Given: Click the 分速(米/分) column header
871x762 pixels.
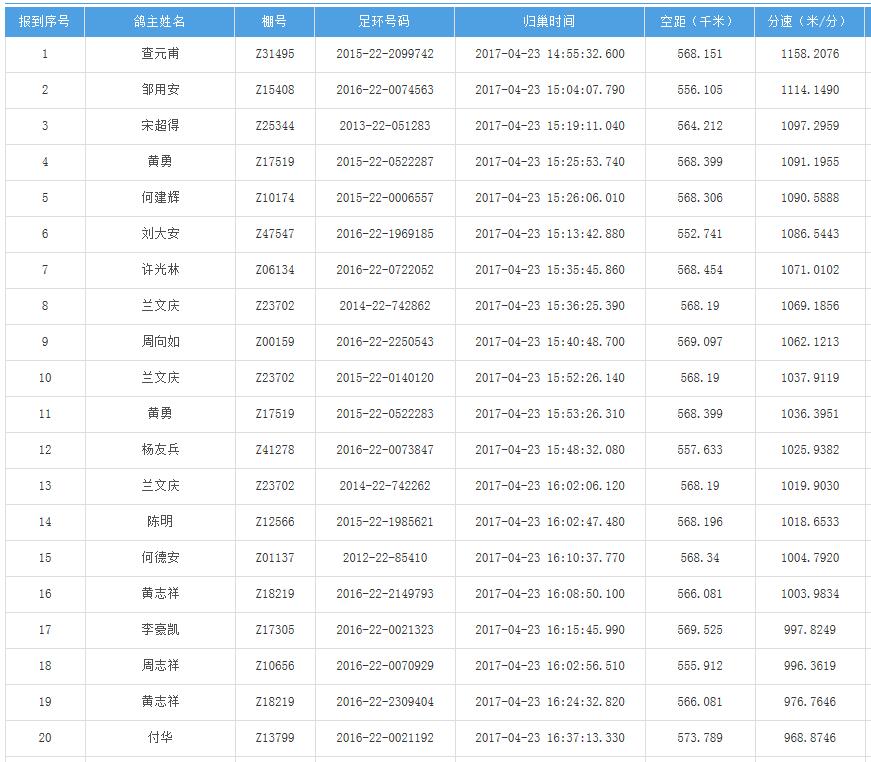Looking at the screenshot, I should click(809, 21).
